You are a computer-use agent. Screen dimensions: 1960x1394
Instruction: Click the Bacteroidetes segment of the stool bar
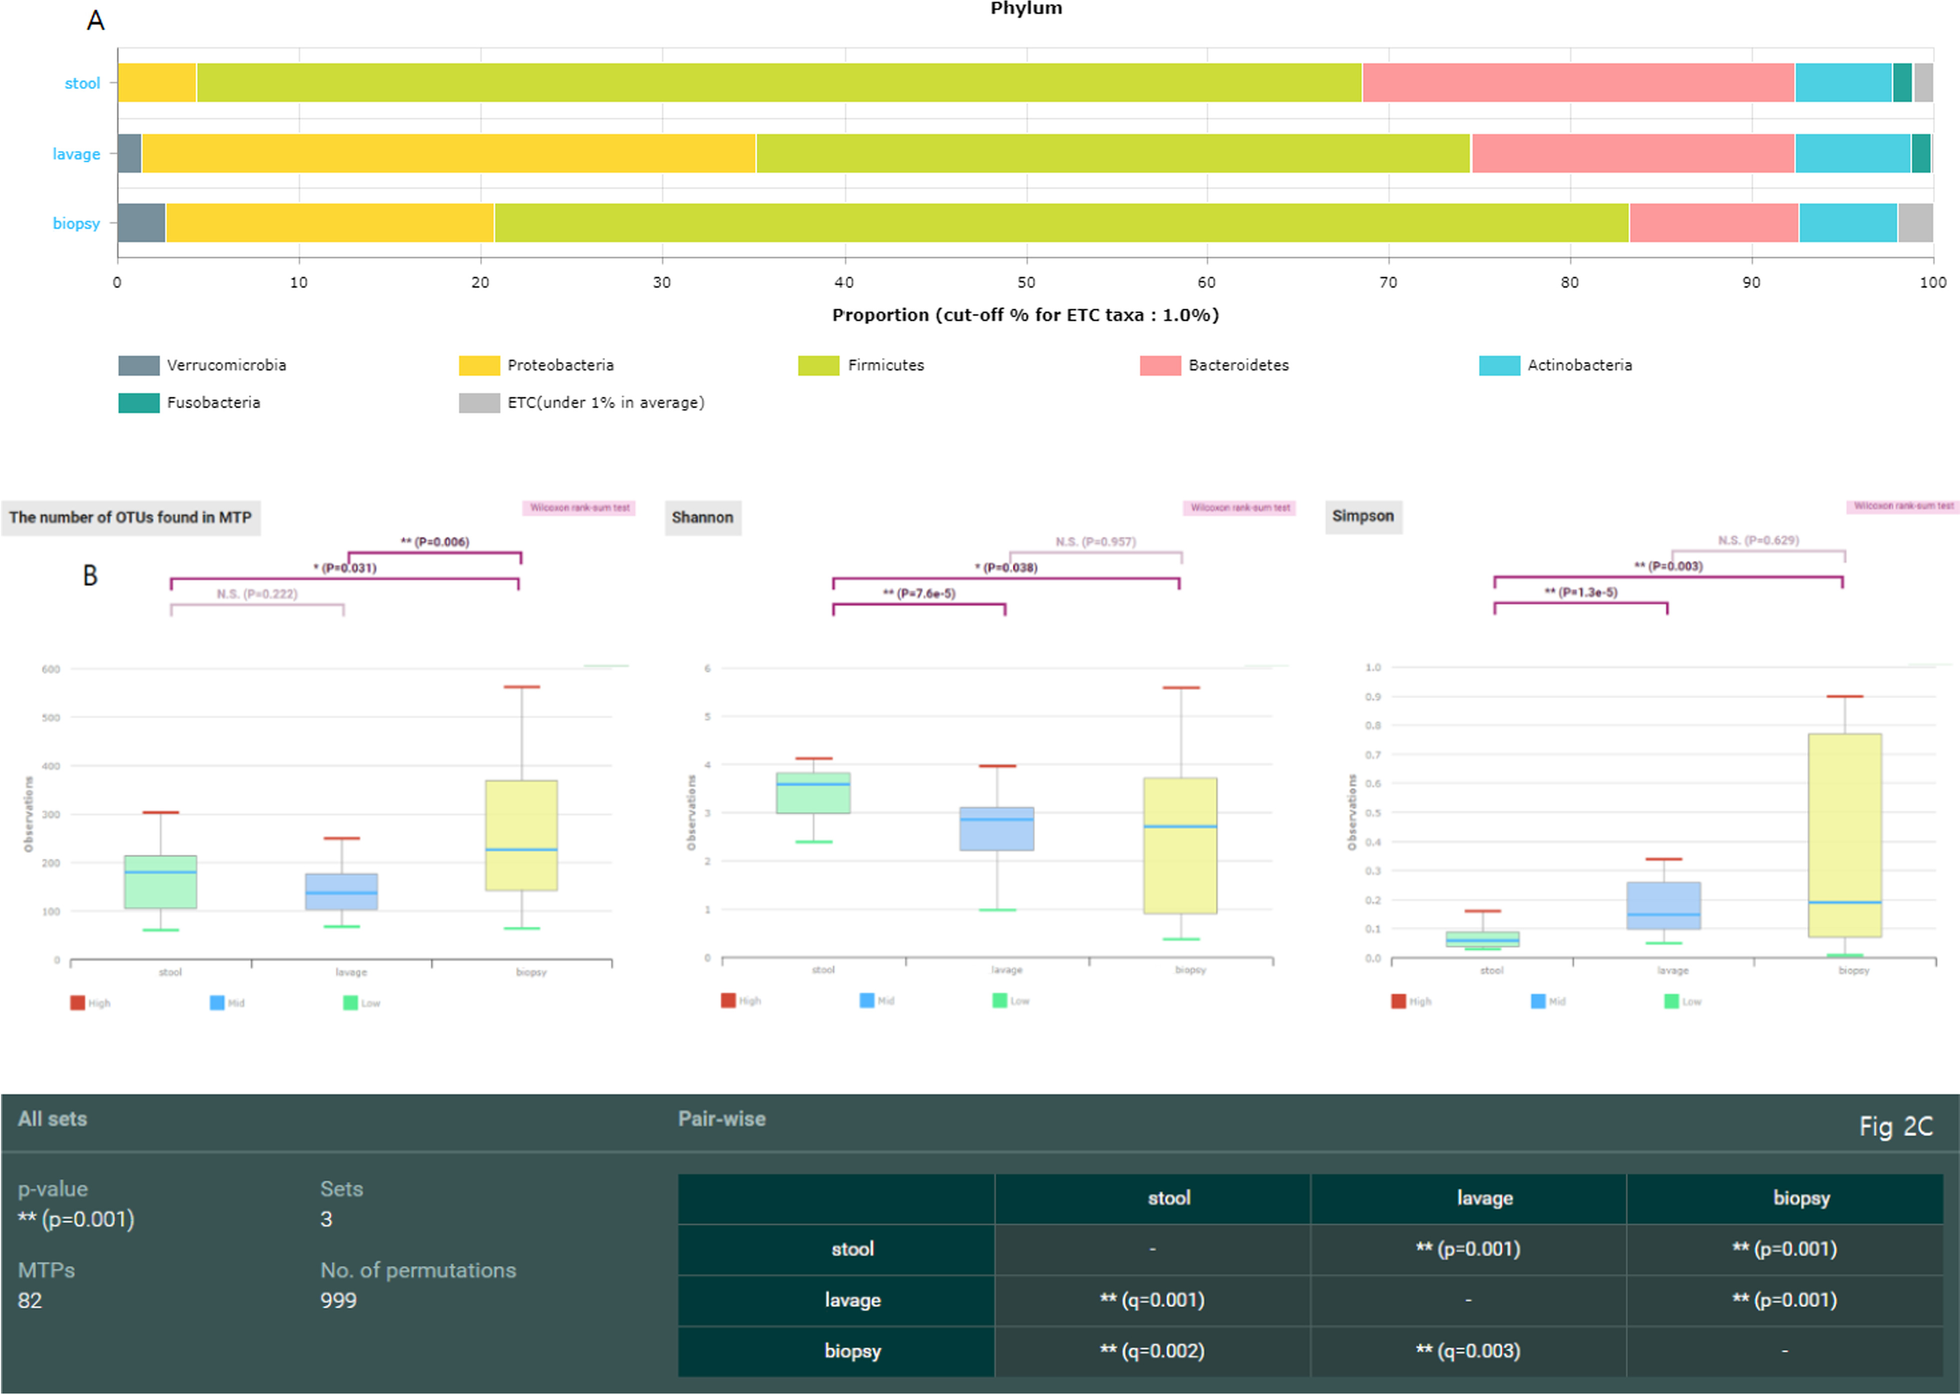(x=1578, y=82)
